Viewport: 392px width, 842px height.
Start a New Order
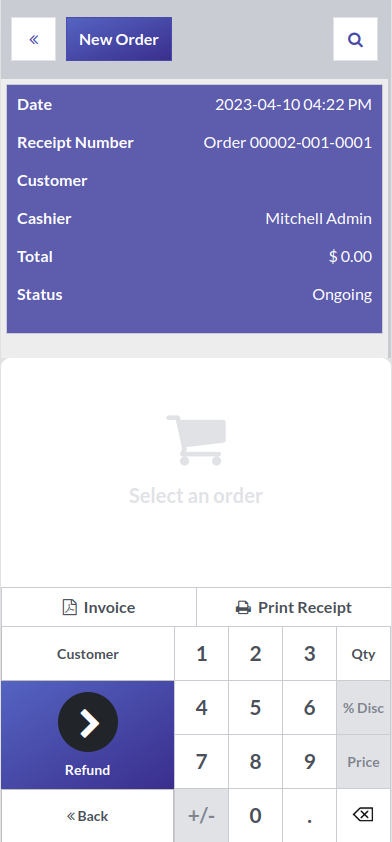[119, 39]
